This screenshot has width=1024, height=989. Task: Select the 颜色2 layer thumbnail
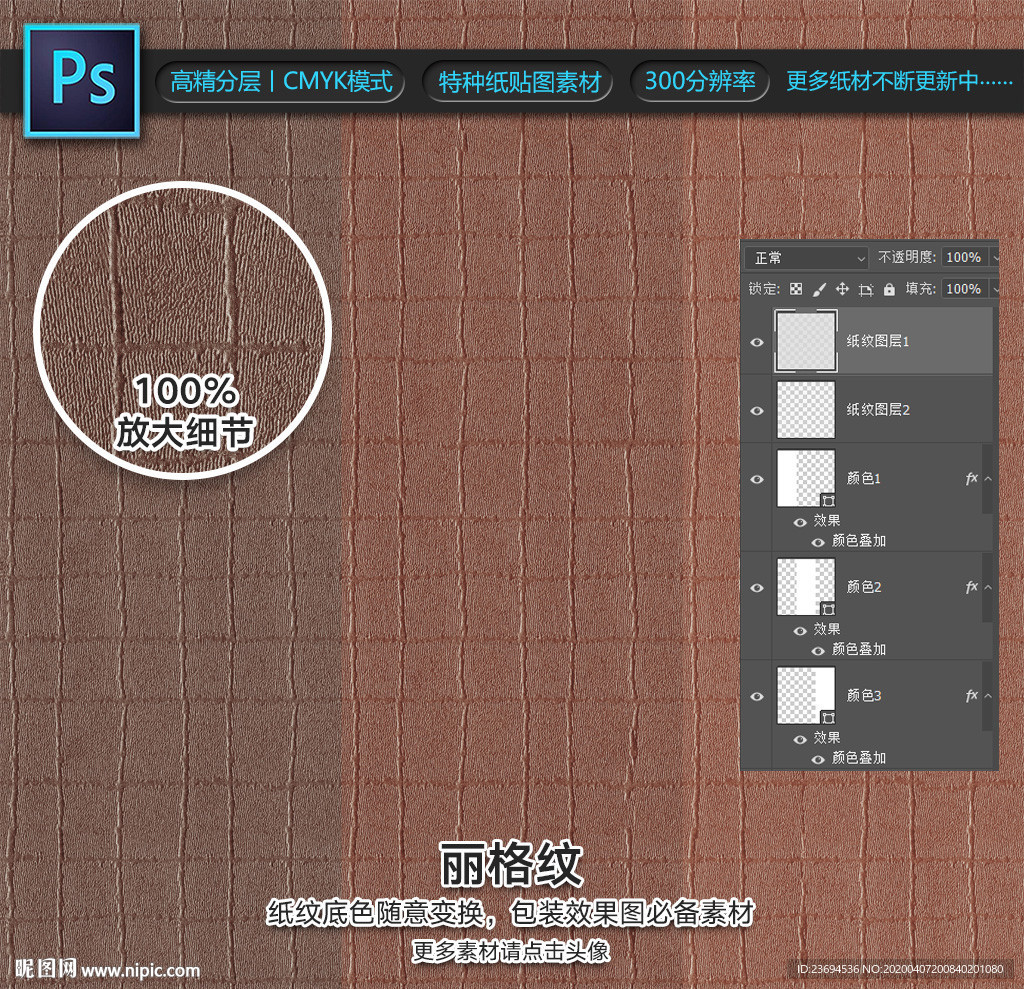[x=806, y=587]
